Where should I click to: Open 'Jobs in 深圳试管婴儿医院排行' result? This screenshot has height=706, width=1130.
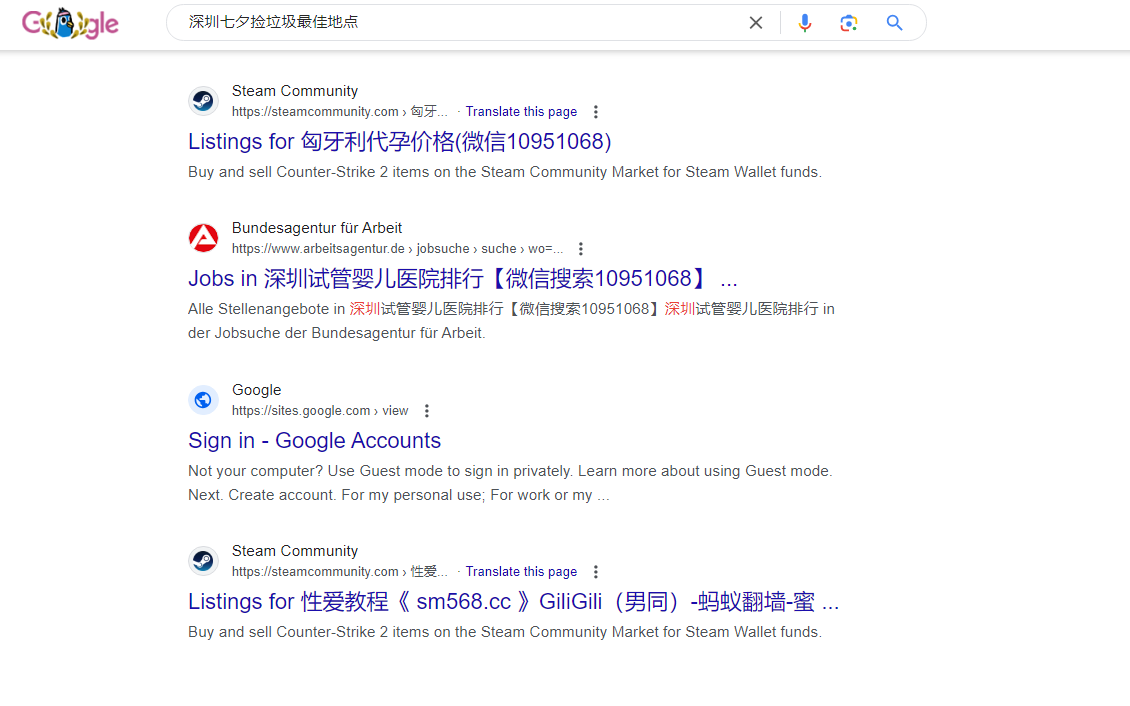pyautogui.click(x=463, y=278)
